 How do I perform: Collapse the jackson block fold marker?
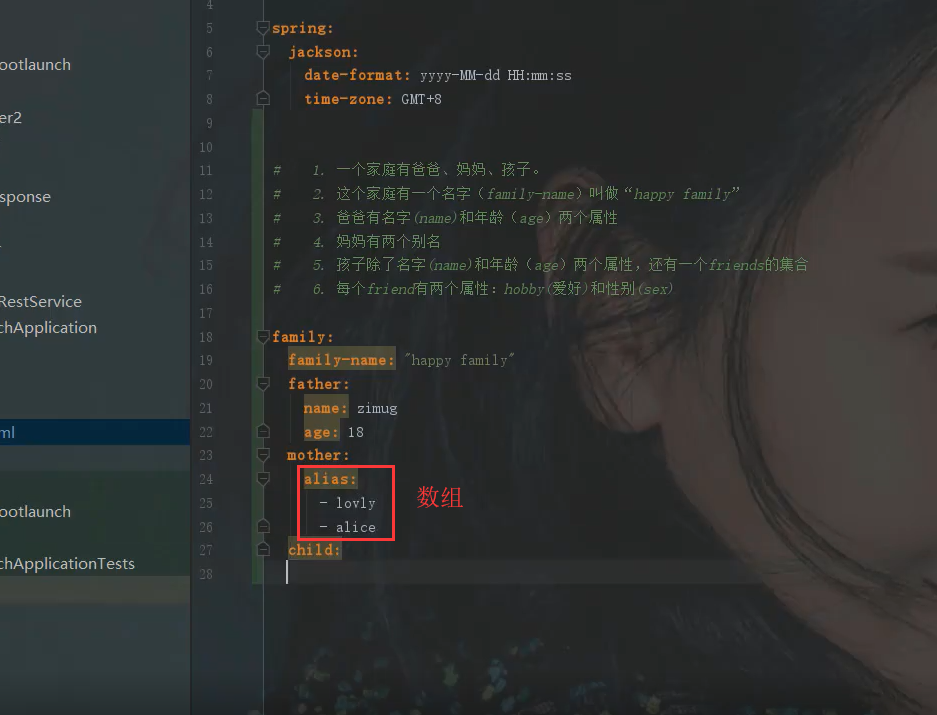263,52
